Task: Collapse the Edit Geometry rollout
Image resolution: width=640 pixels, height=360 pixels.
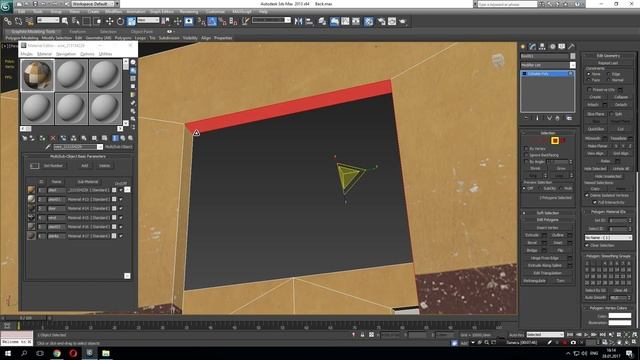Action: tap(608, 56)
